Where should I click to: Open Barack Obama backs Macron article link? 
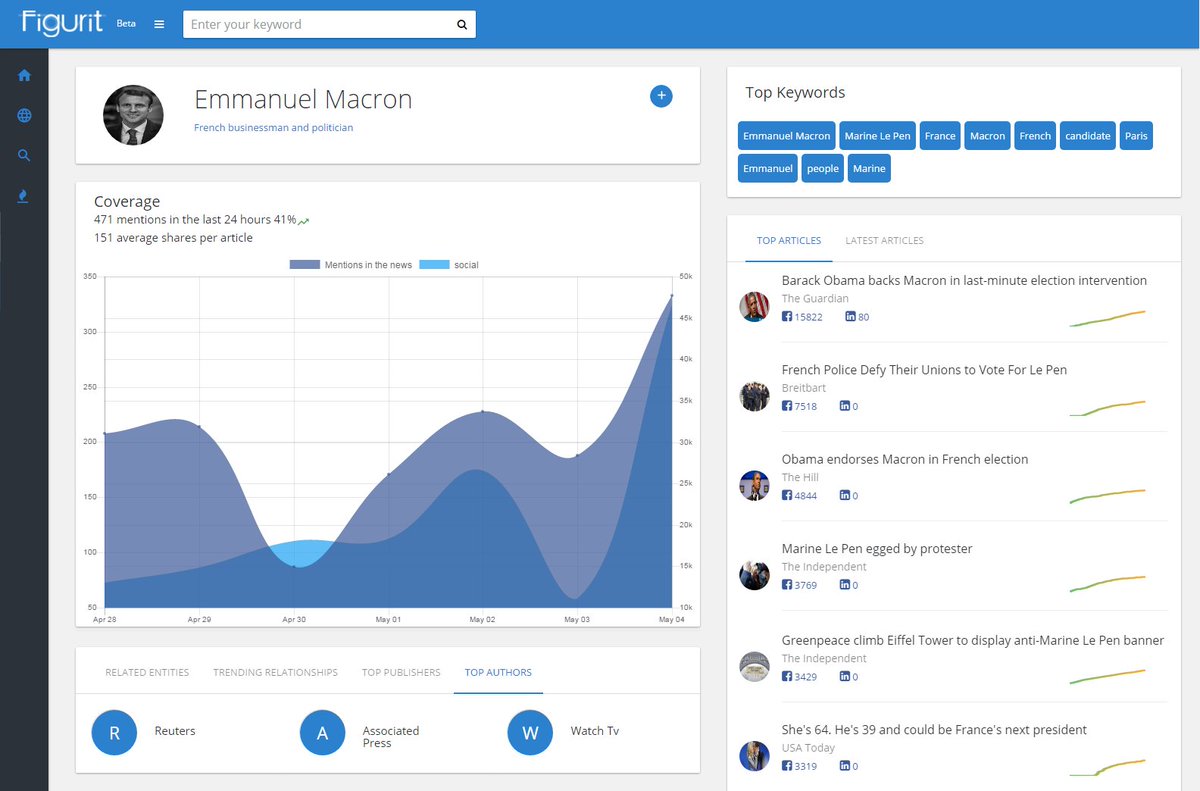point(964,281)
